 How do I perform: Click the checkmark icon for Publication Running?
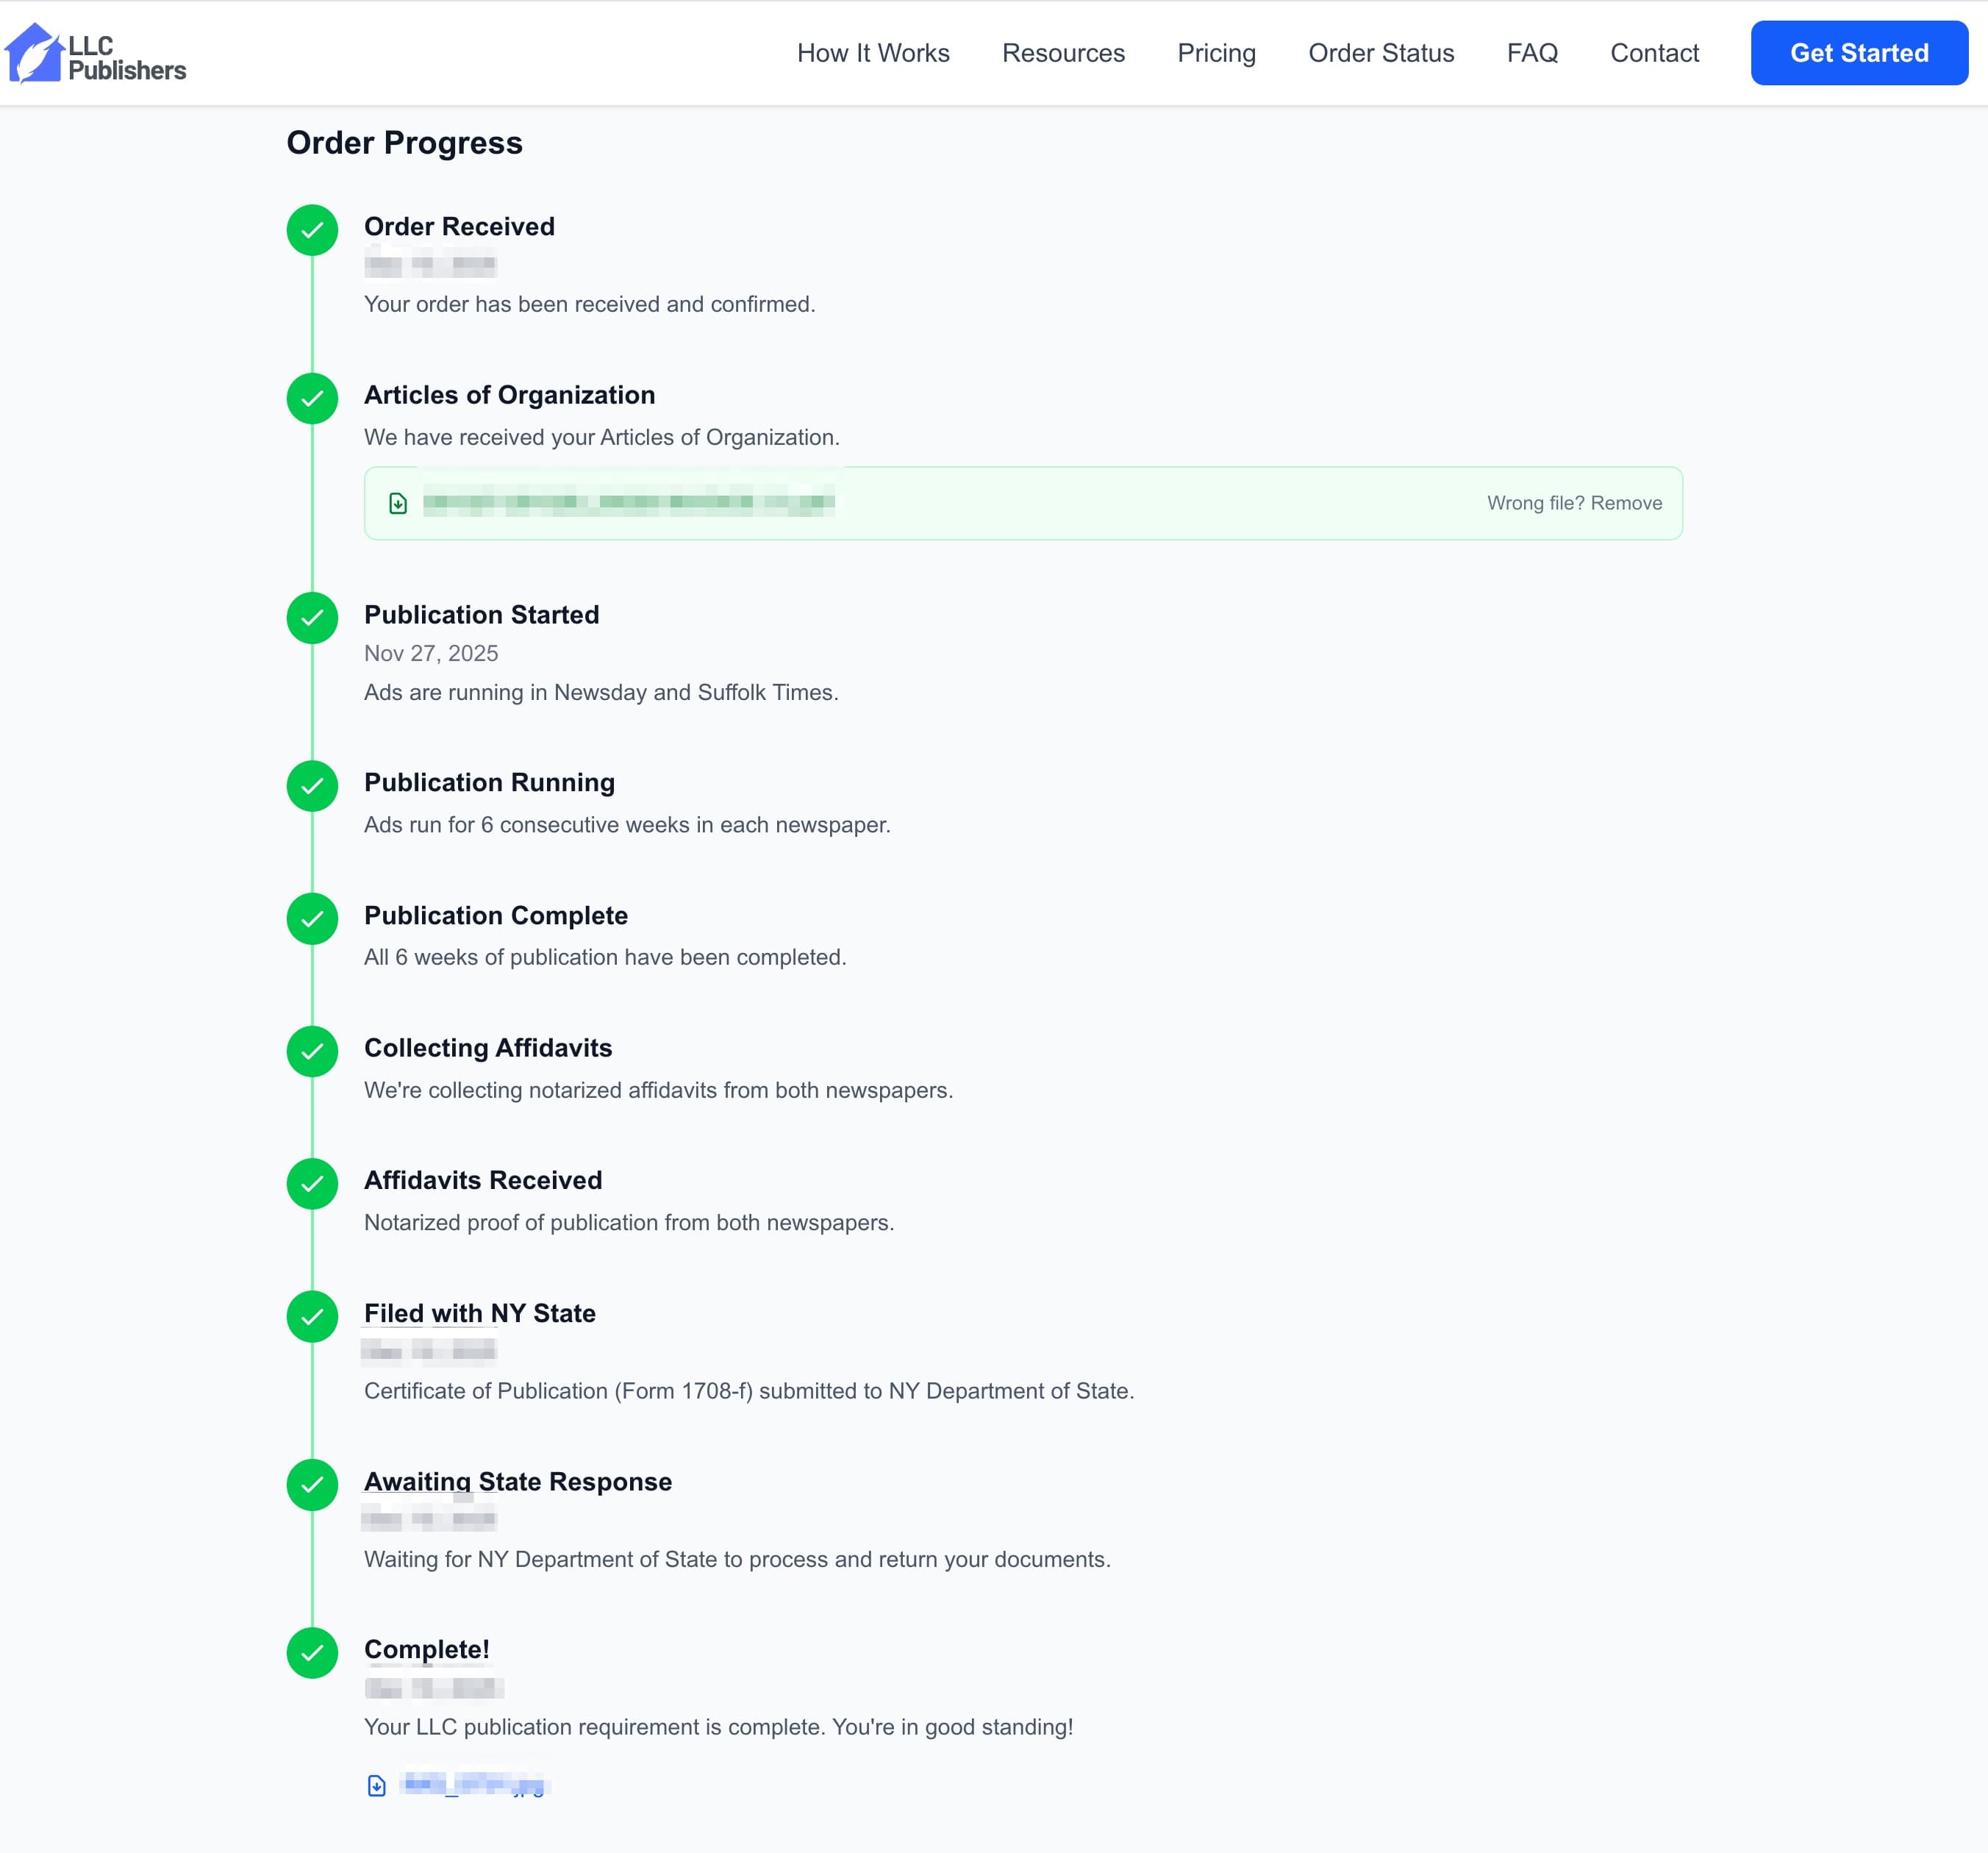[312, 787]
